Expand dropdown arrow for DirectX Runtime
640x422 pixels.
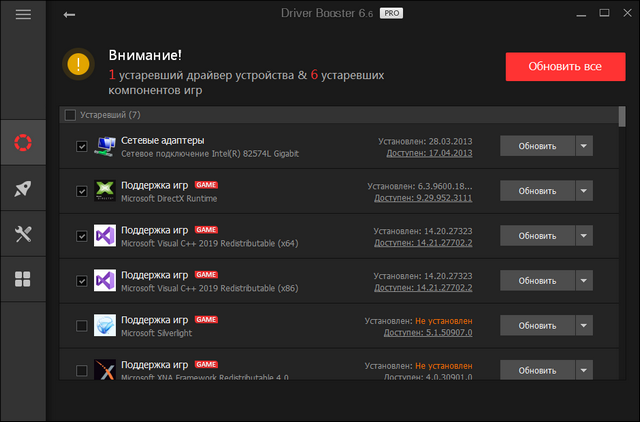[584, 191]
